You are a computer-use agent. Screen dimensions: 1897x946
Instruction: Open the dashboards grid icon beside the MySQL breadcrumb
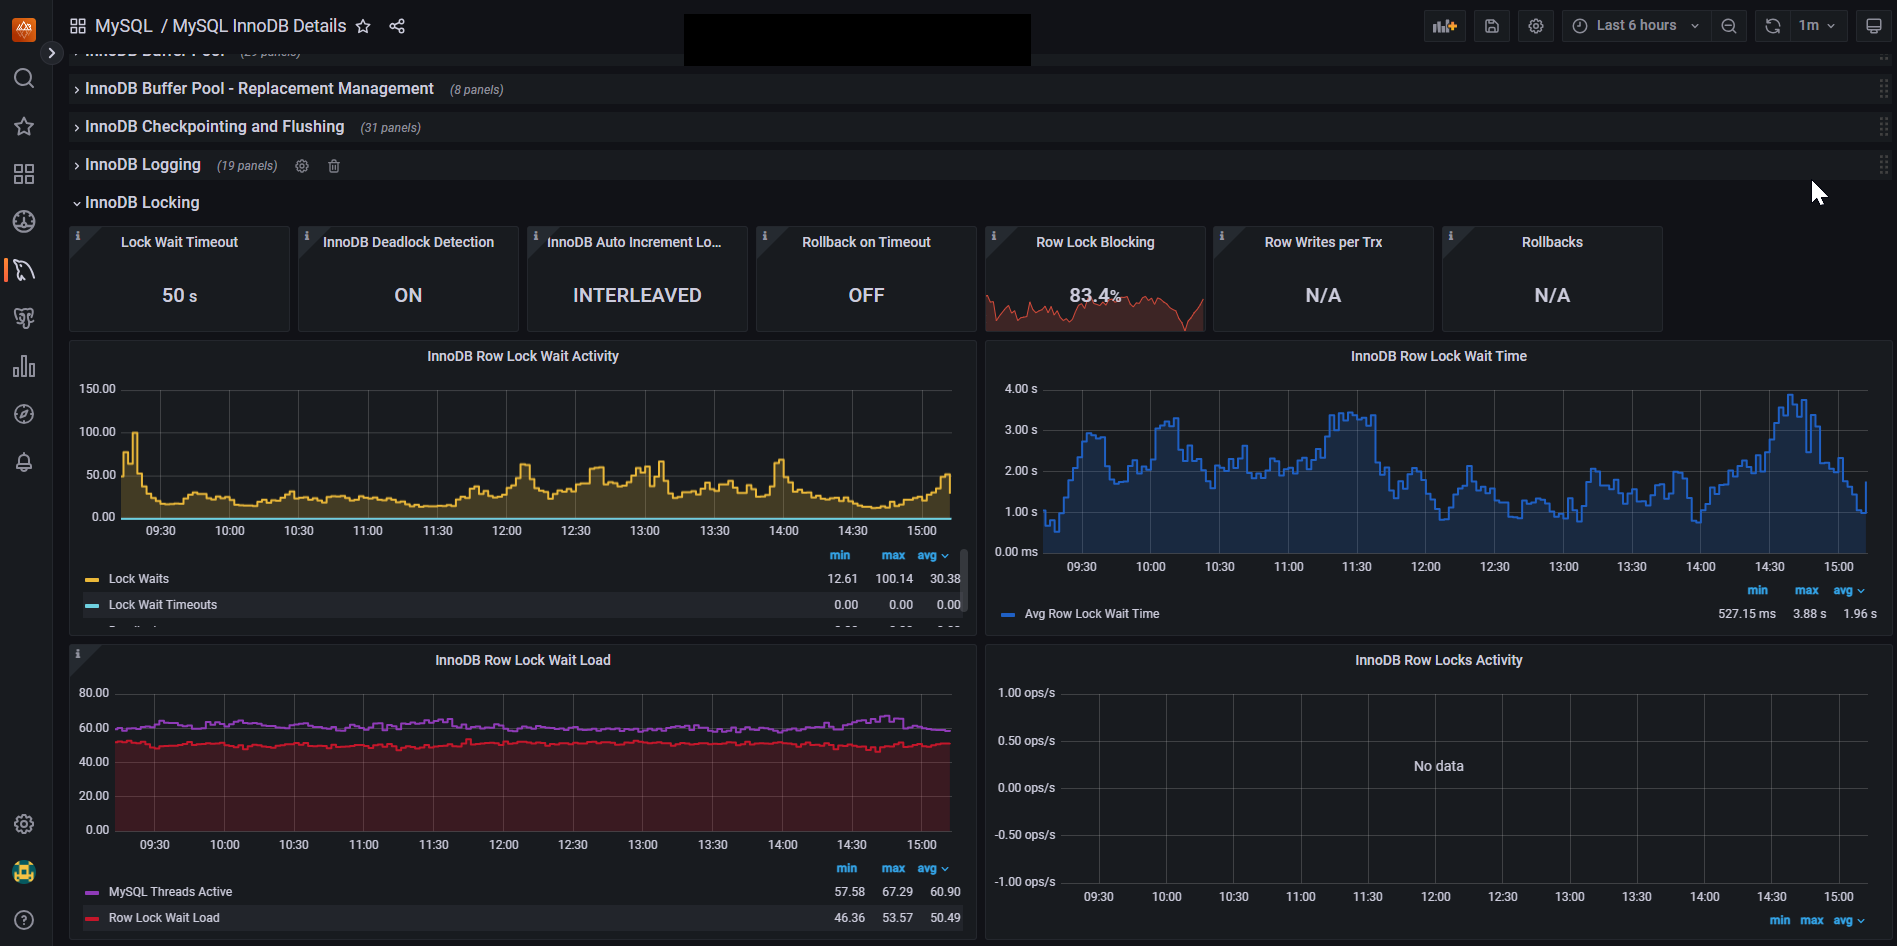(x=78, y=26)
